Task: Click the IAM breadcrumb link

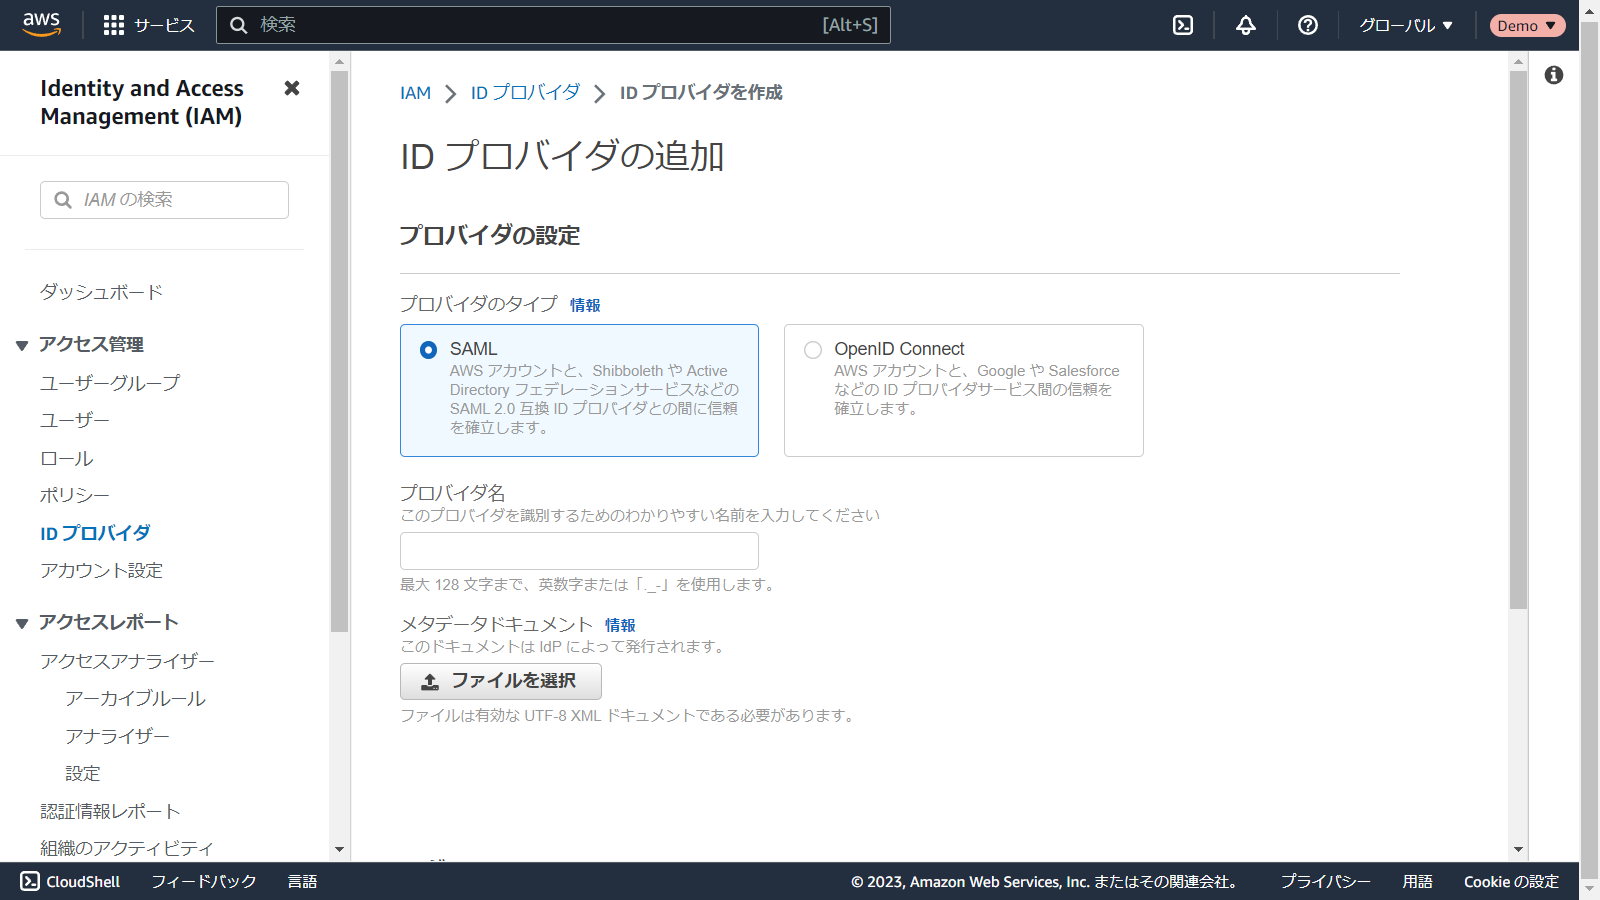Action: coord(415,93)
